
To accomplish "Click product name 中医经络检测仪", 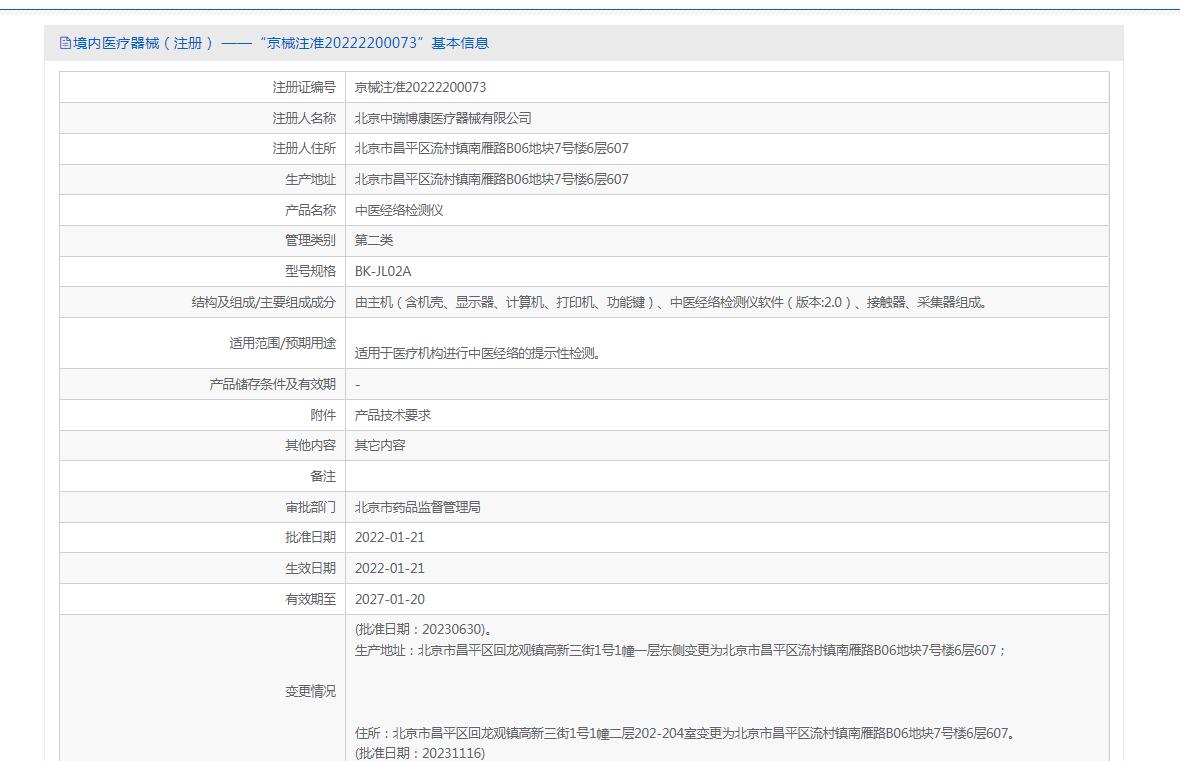I will (x=399, y=210).
